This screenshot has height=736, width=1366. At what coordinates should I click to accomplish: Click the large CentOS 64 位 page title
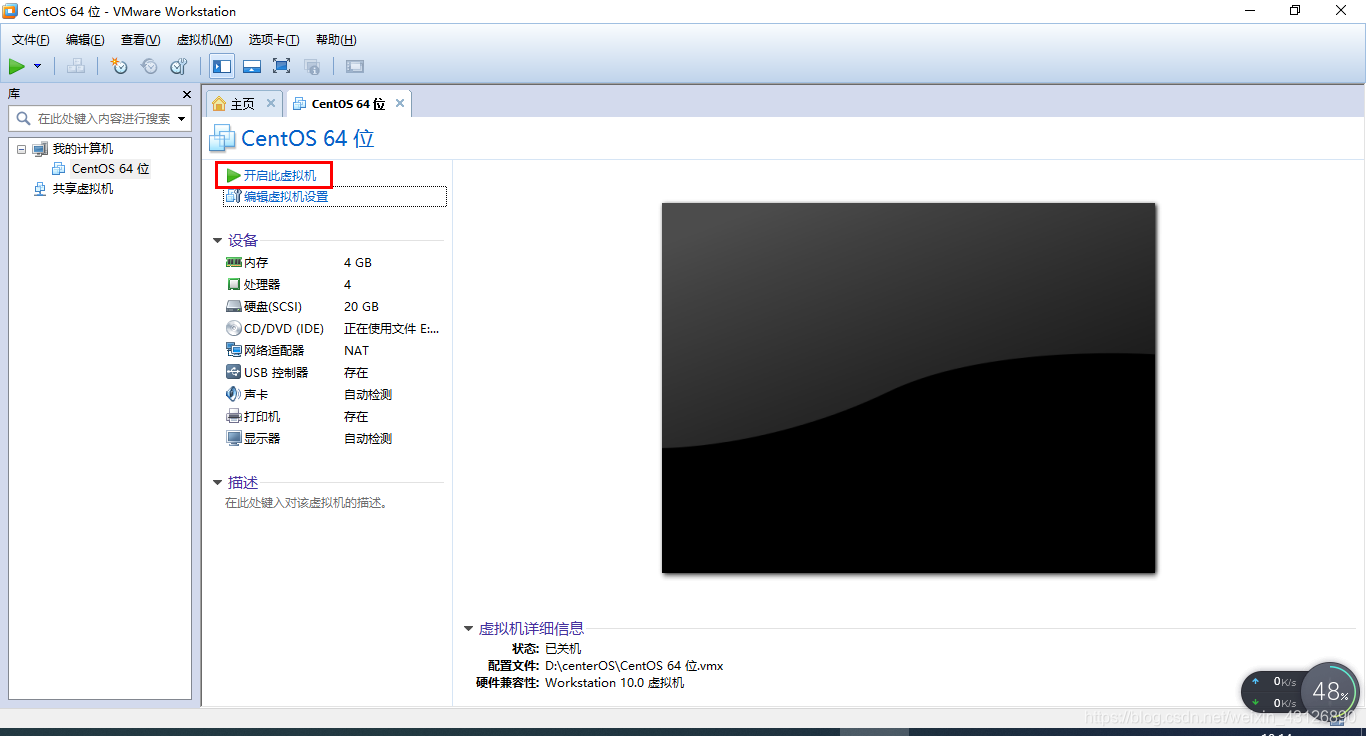point(308,139)
